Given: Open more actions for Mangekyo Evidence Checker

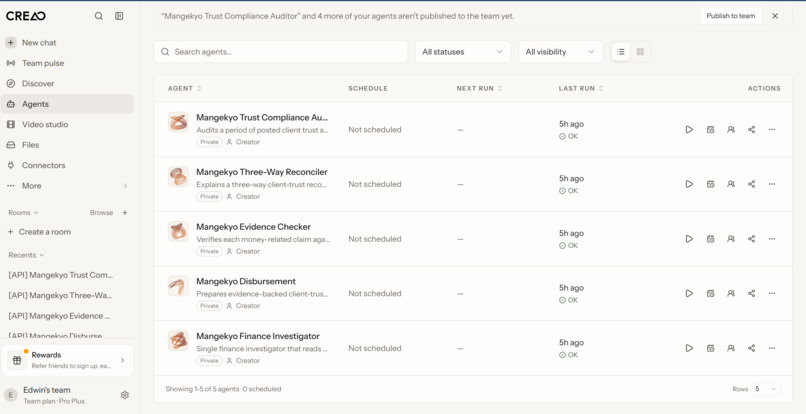Looking at the screenshot, I should click(772, 239).
